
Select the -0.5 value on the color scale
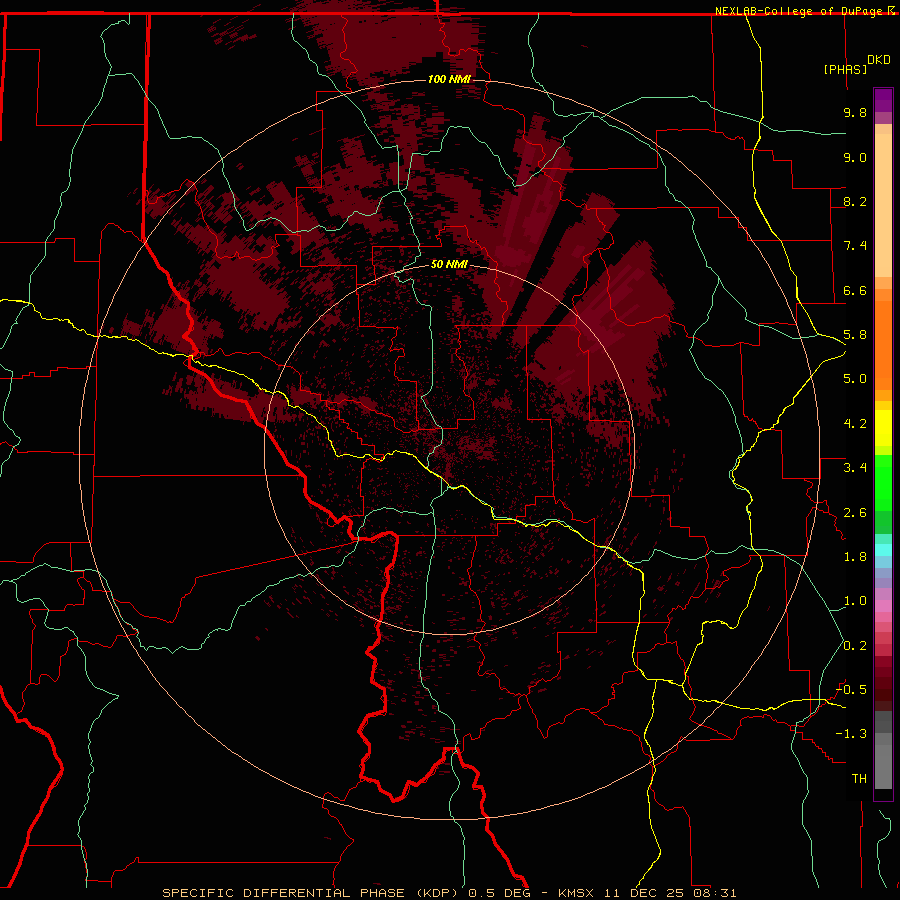coord(851,690)
